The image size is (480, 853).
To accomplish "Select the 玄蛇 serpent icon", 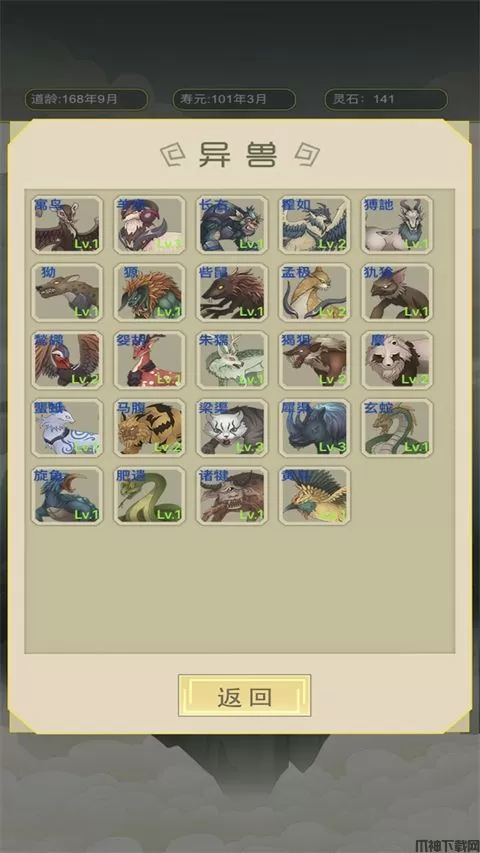I will tap(397, 428).
